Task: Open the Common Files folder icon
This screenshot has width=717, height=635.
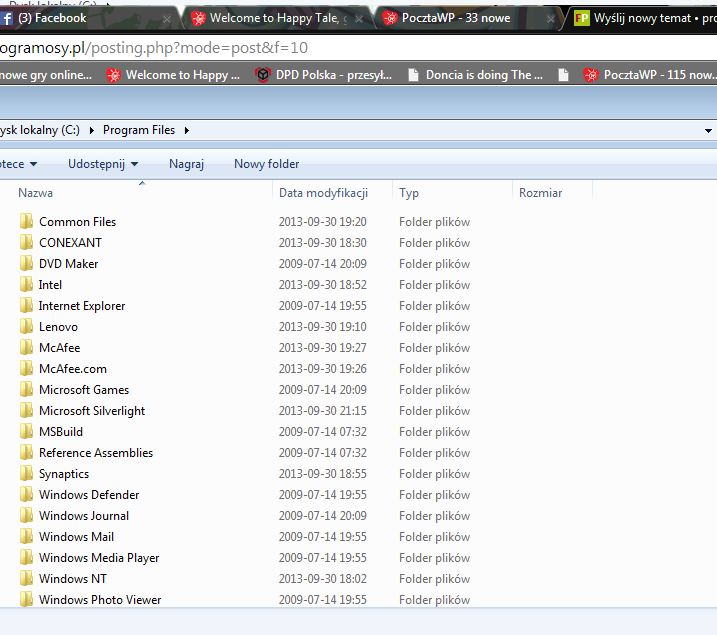Action: point(27,222)
